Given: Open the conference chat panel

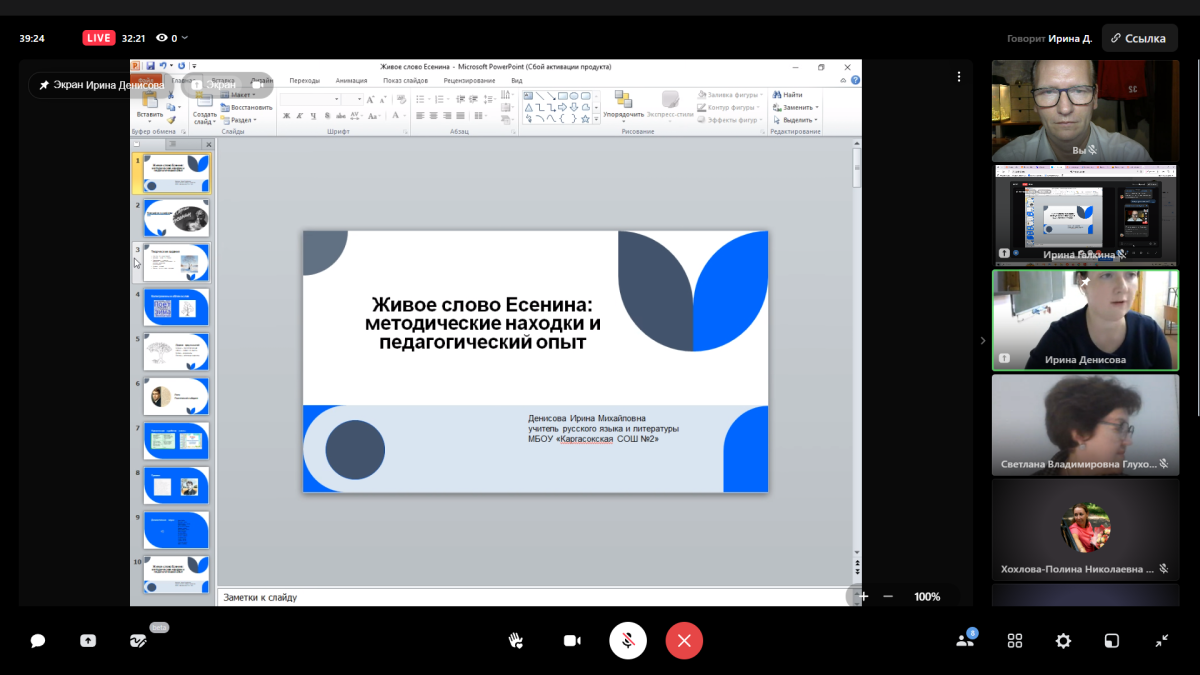Looking at the screenshot, I should coord(38,641).
